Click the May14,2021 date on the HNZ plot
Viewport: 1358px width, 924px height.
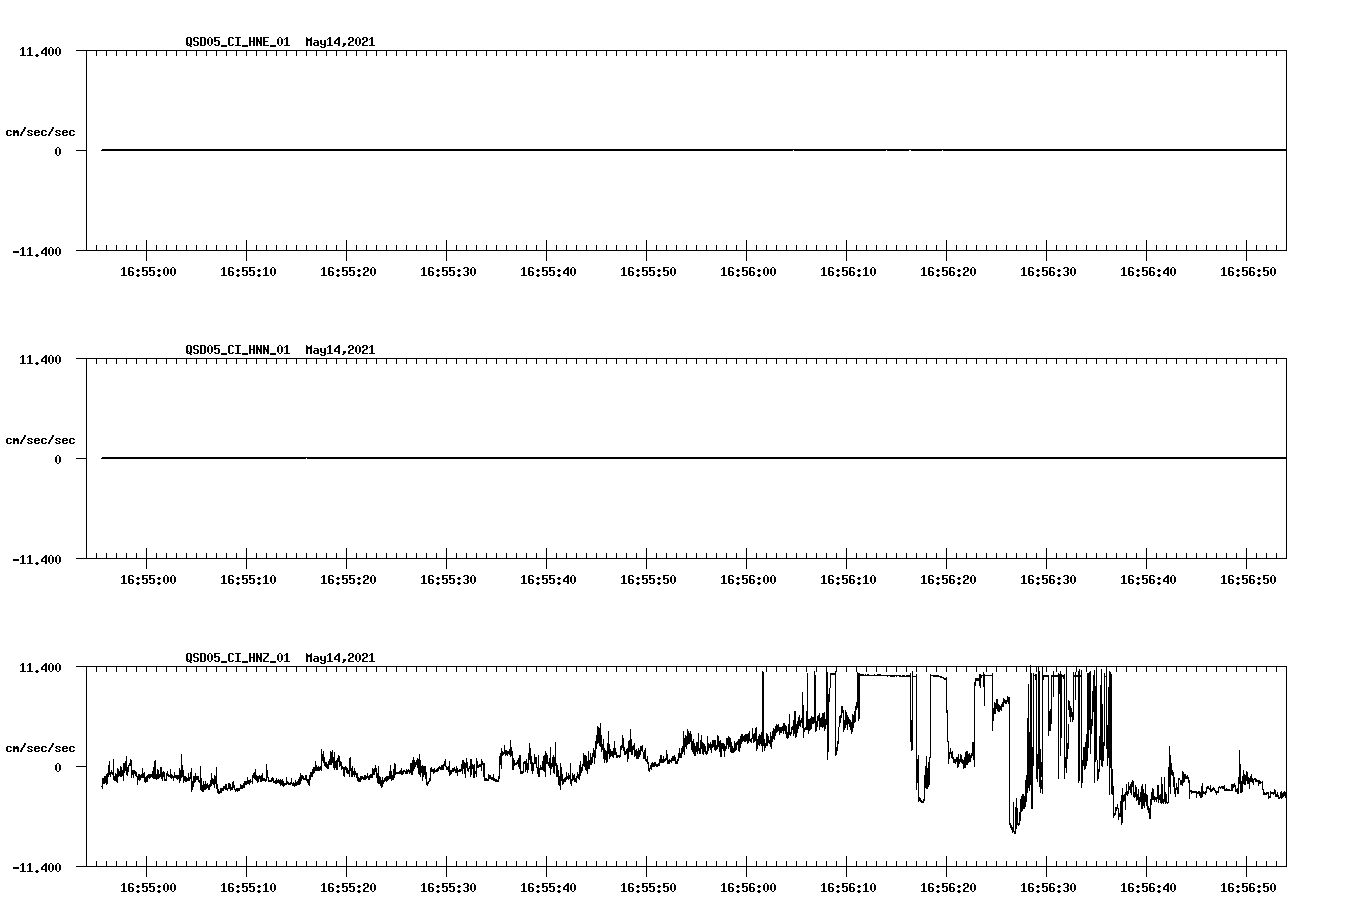coord(339,658)
